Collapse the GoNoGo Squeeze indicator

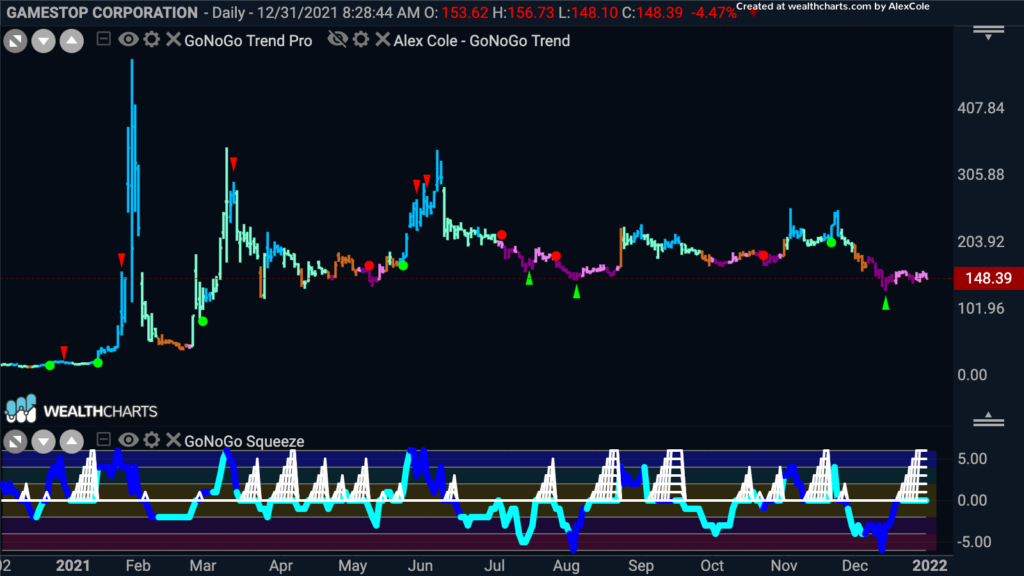pos(103,440)
